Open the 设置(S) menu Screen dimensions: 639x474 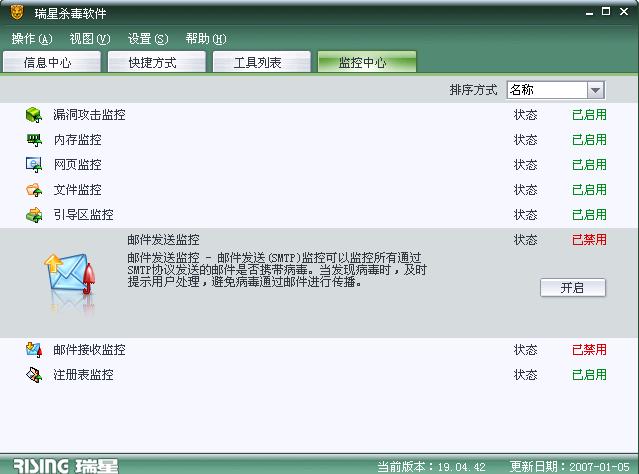pyautogui.click(x=148, y=39)
